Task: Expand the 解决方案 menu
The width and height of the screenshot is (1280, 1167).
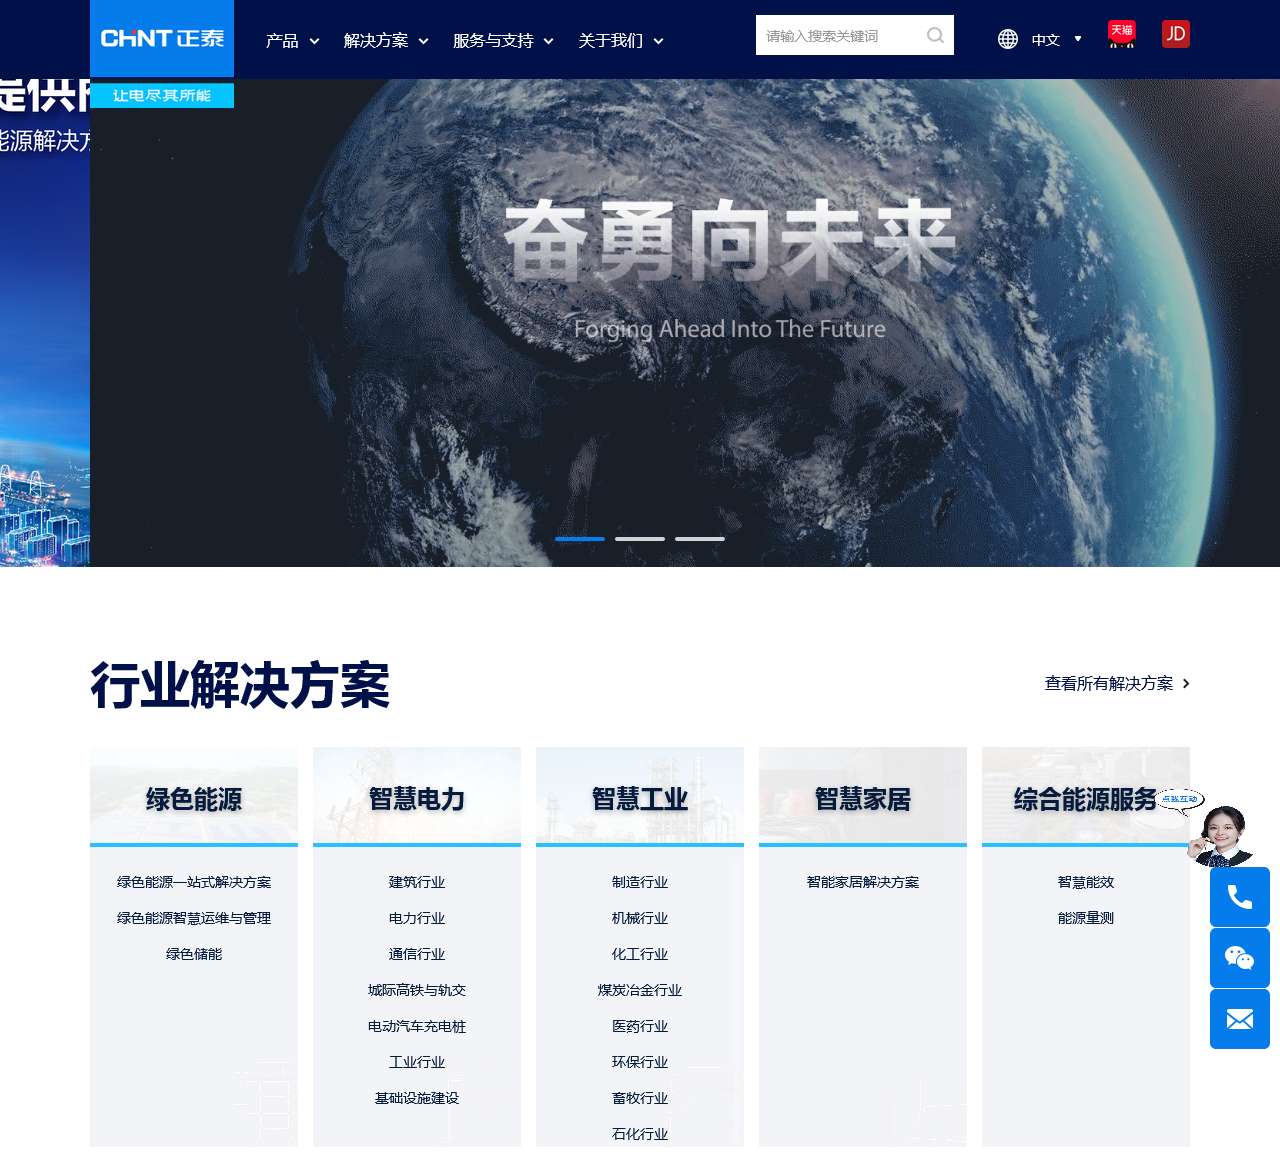Action: click(x=386, y=41)
